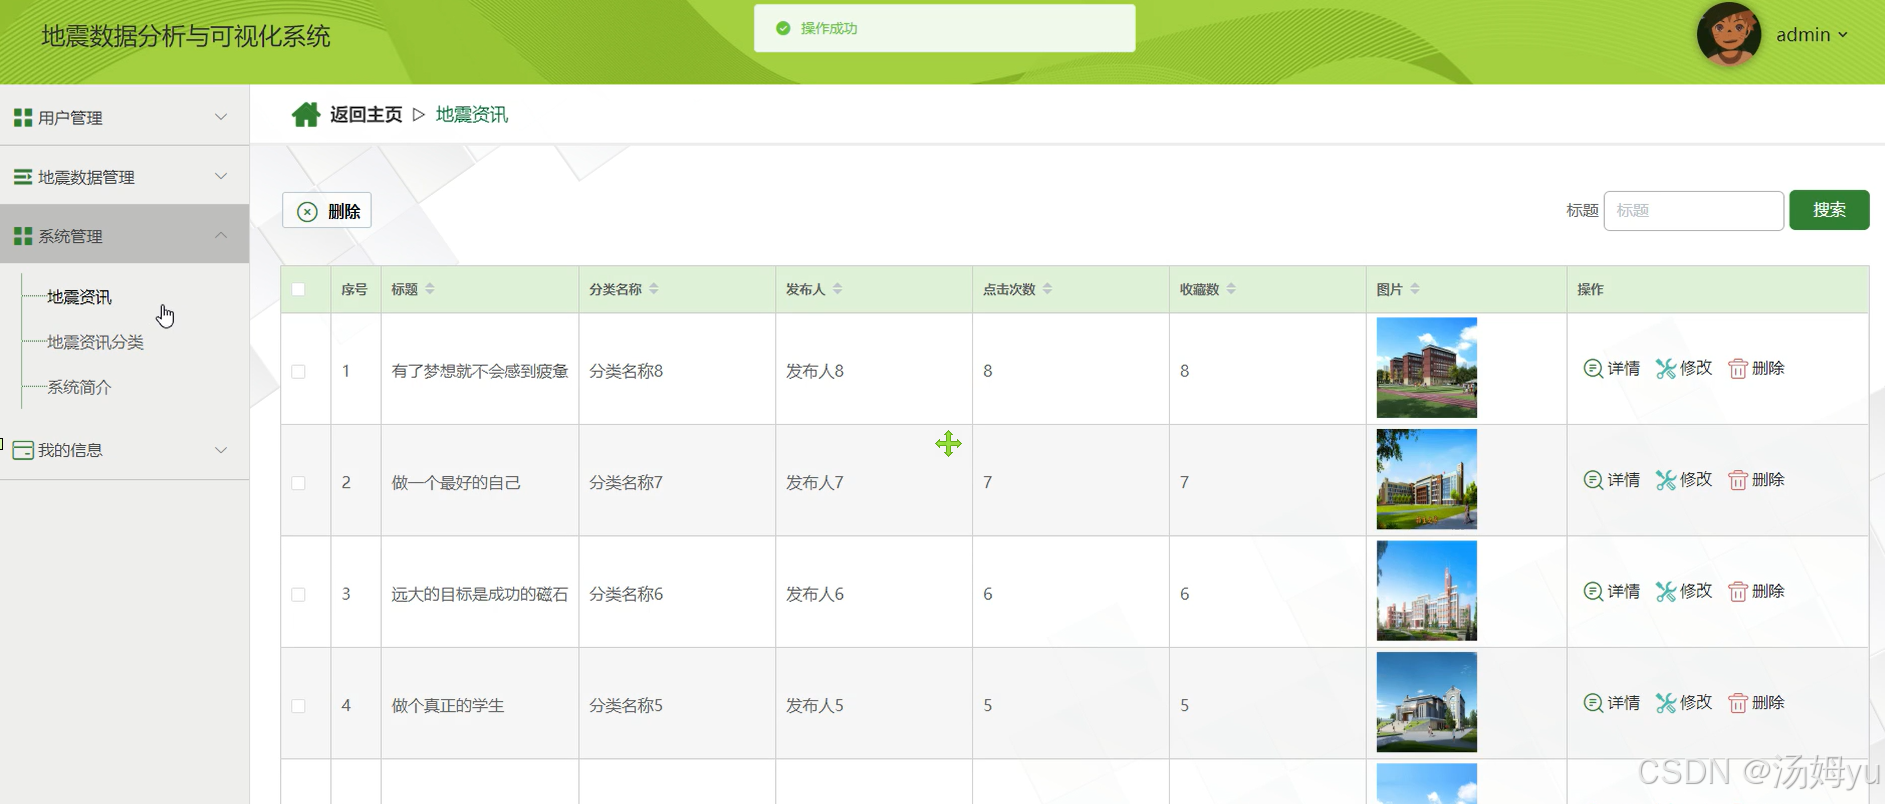Click the magnifier icon of 详情 in row 1
This screenshot has height=804, width=1885.
point(1593,368)
